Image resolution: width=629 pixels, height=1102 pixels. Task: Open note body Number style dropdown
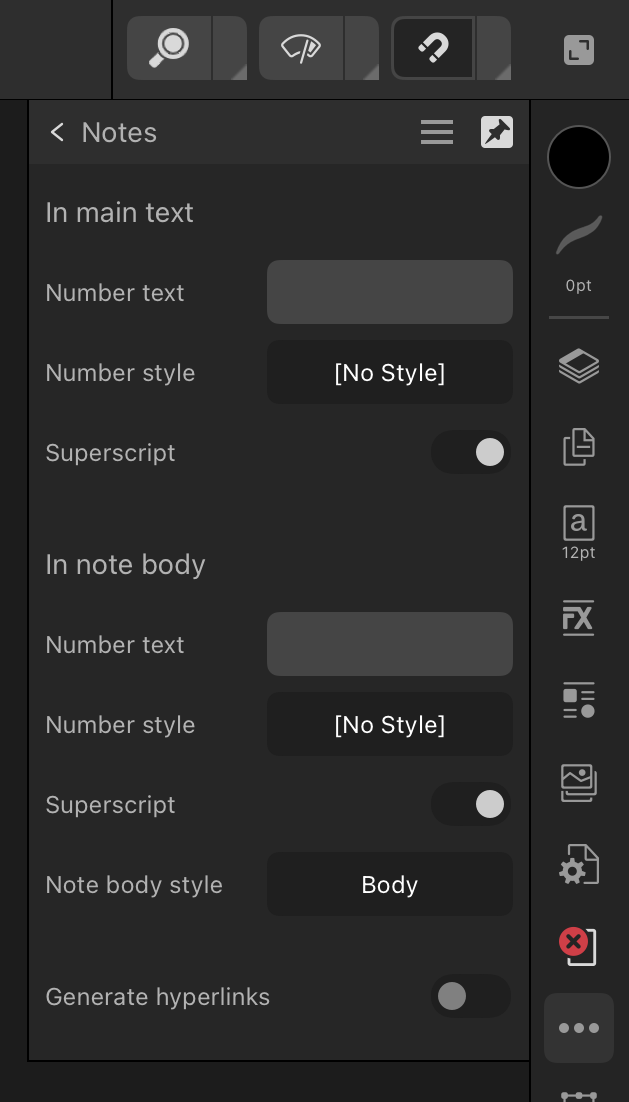[390, 725]
